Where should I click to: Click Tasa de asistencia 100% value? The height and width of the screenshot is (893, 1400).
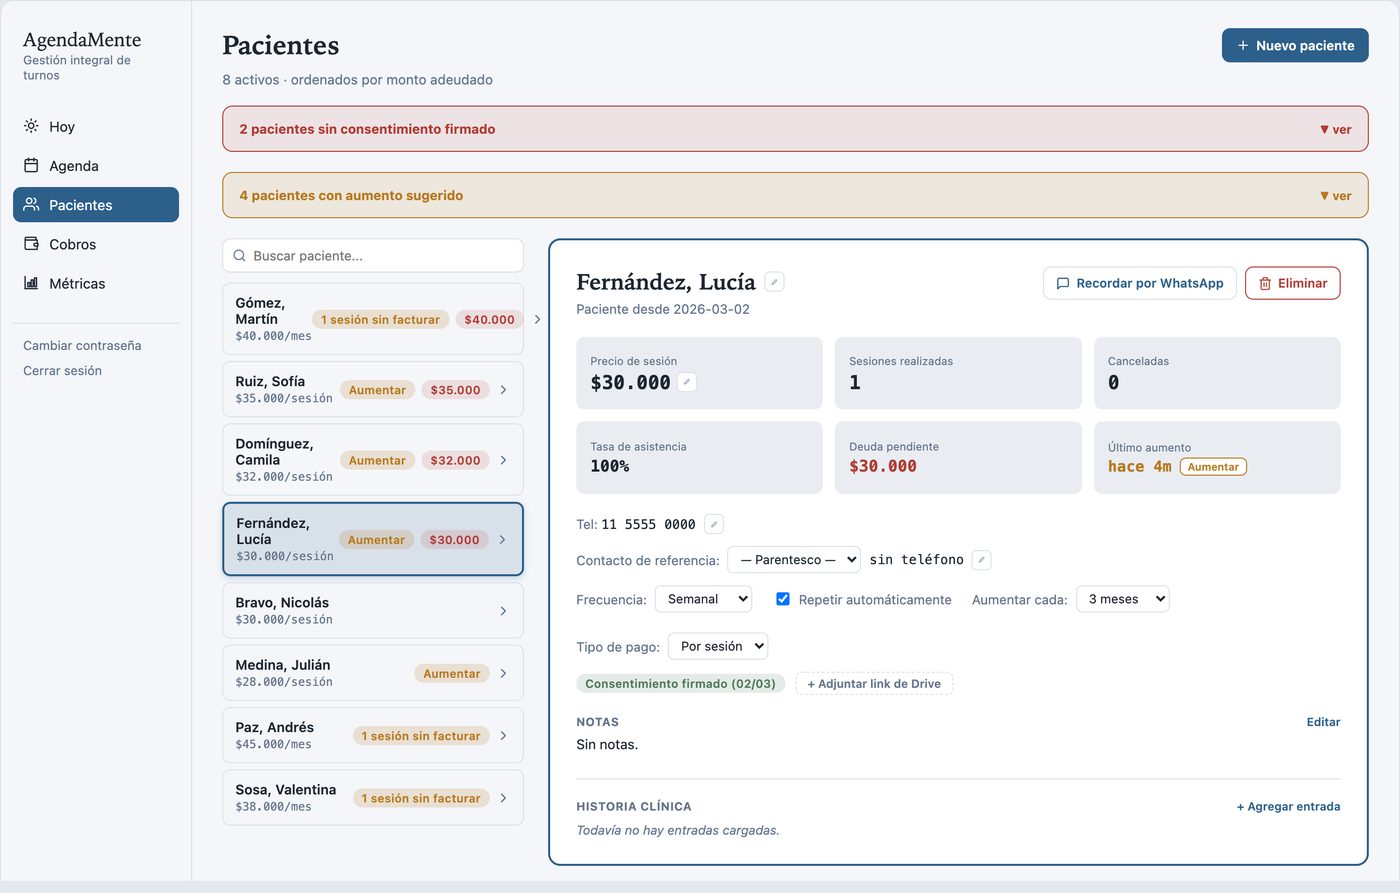pos(610,466)
